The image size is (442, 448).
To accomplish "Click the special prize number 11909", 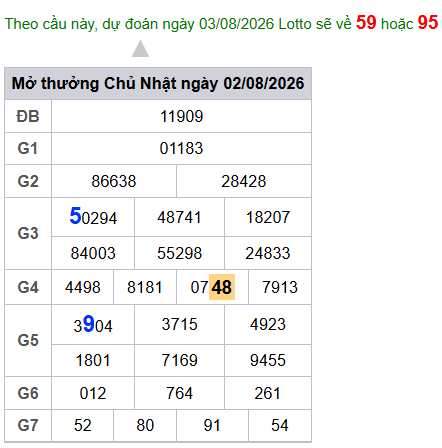I will point(182,117).
